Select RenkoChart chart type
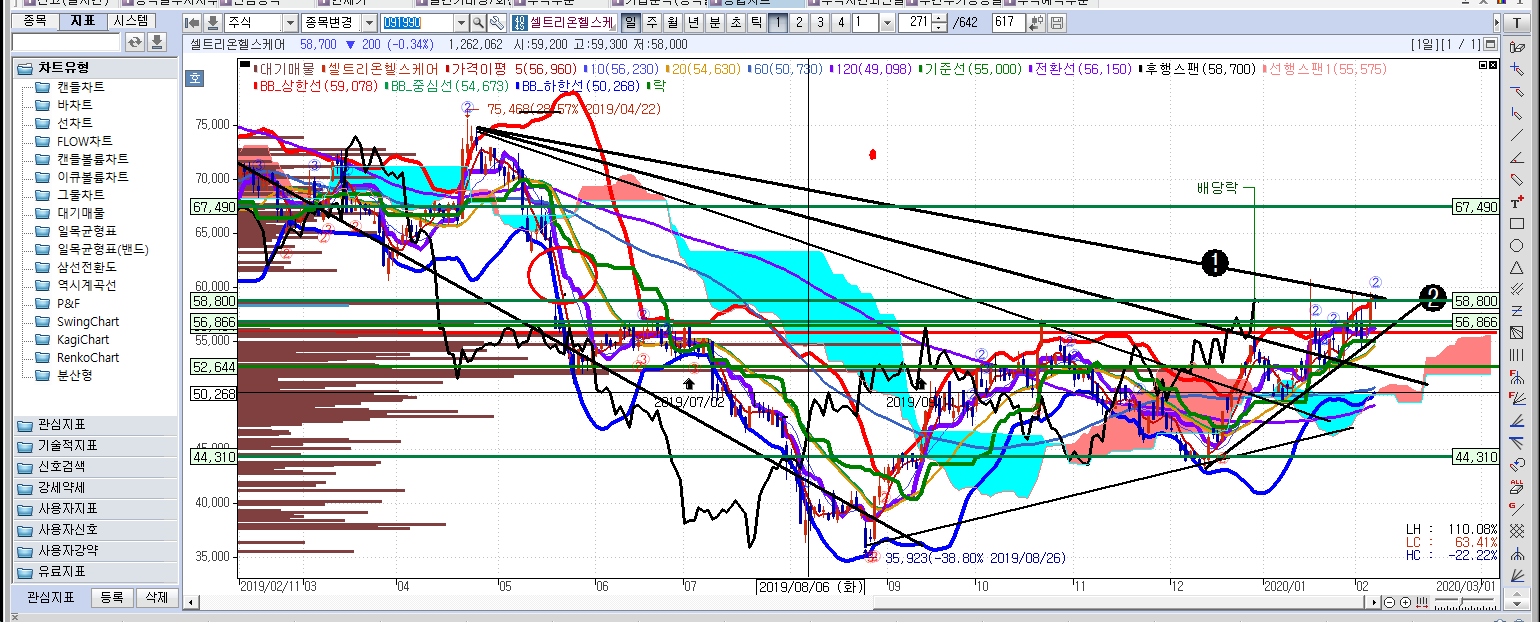The image size is (1540, 622). (87, 357)
